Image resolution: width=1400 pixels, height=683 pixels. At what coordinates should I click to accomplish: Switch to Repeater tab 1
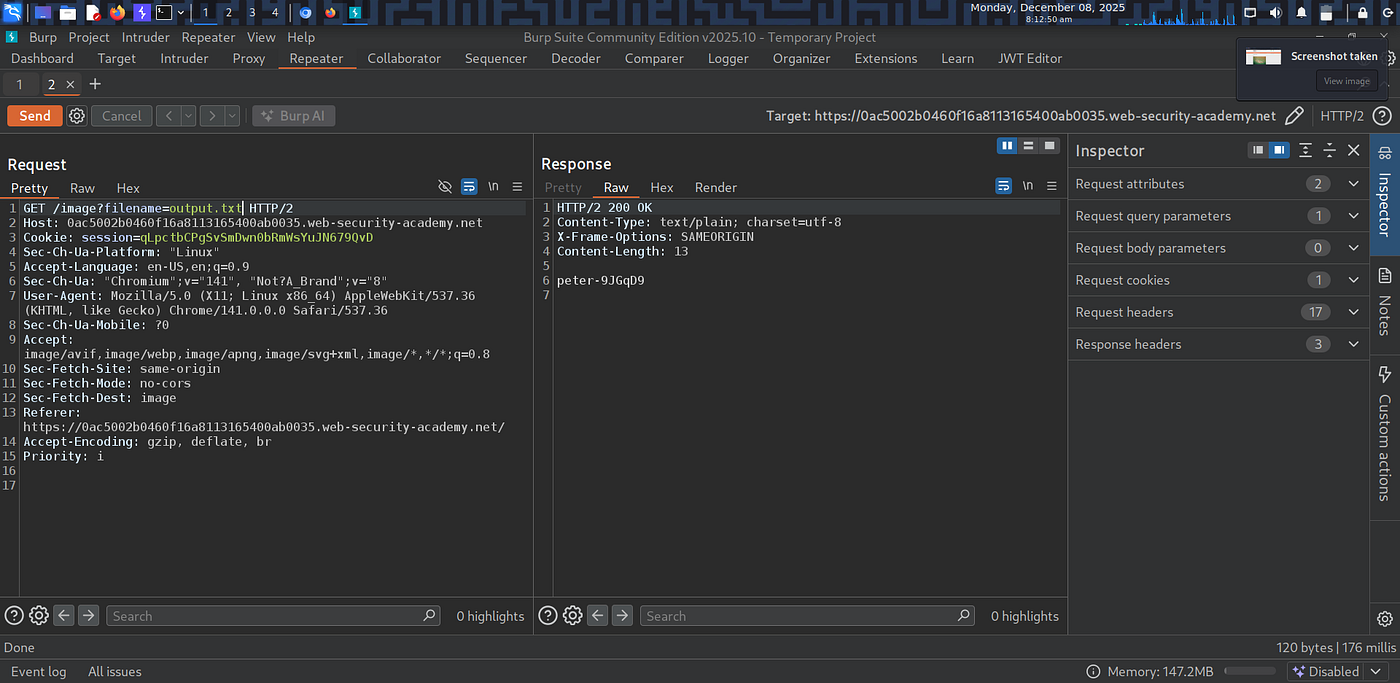click(19, 85)
